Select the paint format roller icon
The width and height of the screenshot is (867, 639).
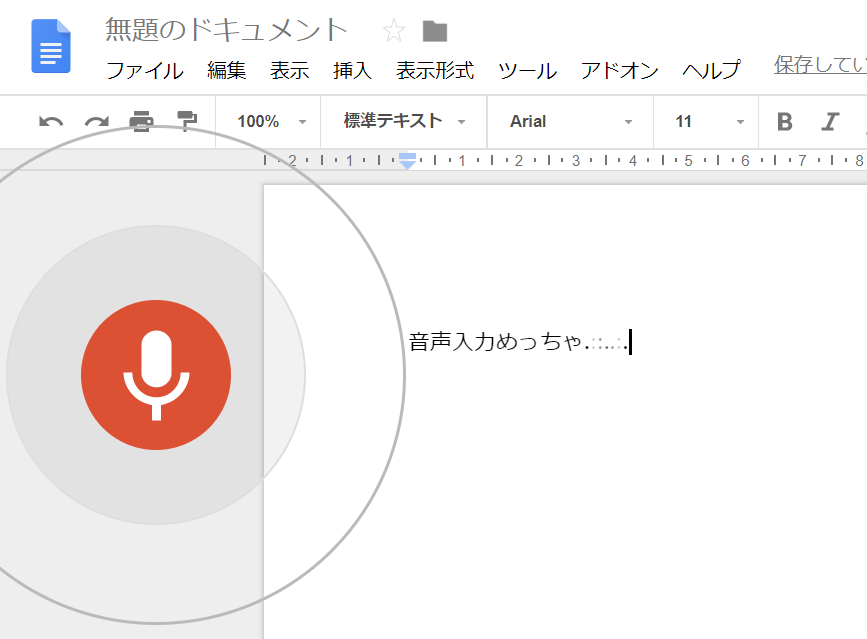[187, 121]
